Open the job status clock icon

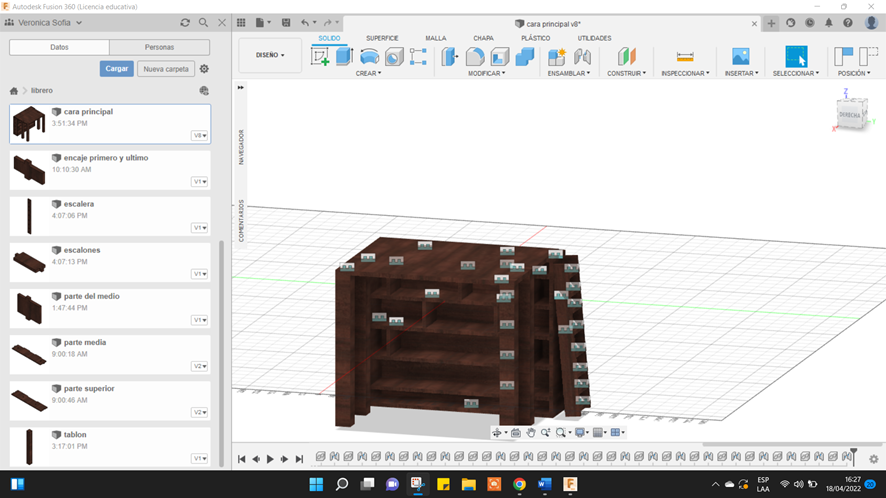tap(810, 23)
